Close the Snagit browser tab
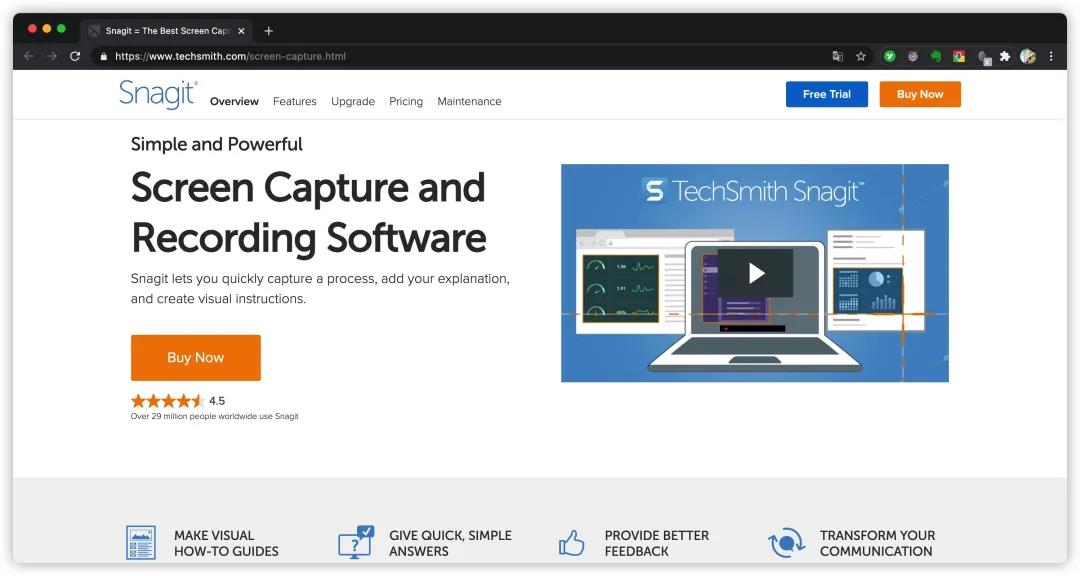The height and width of the screenshot is (576, 1080). pos(241,31)
